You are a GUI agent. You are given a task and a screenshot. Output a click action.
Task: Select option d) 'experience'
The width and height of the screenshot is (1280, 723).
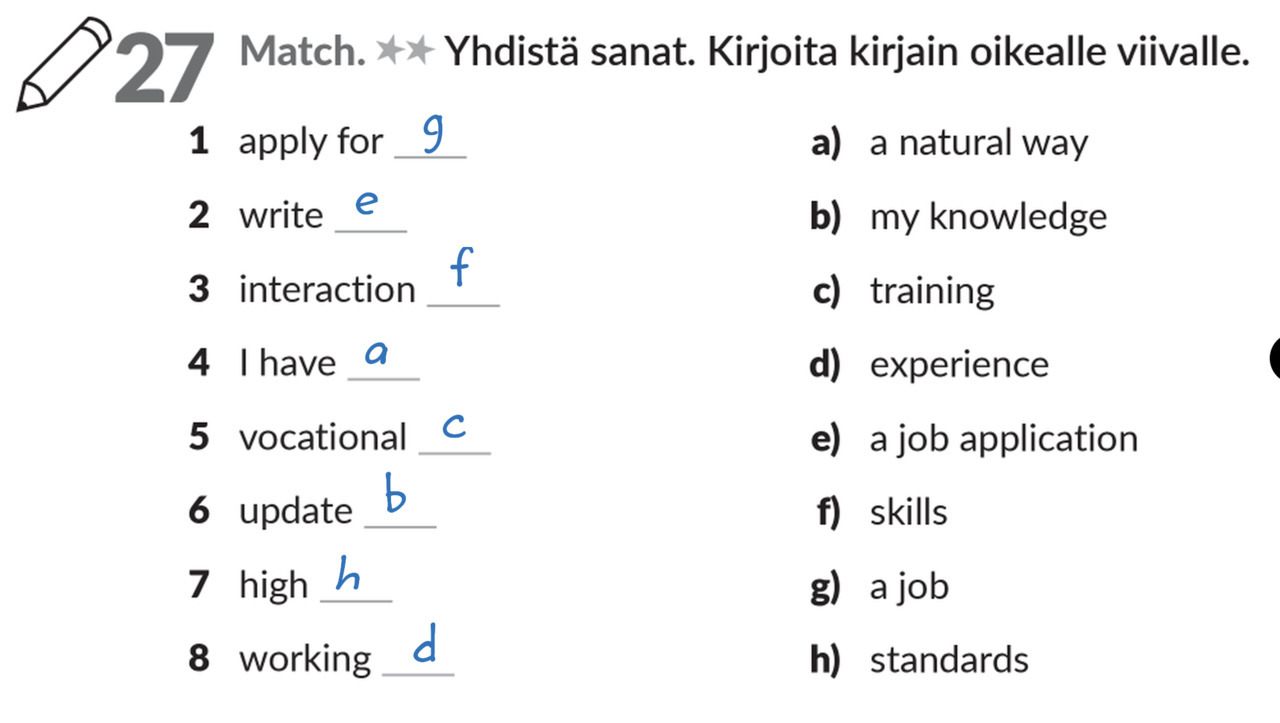pos(958,364)
